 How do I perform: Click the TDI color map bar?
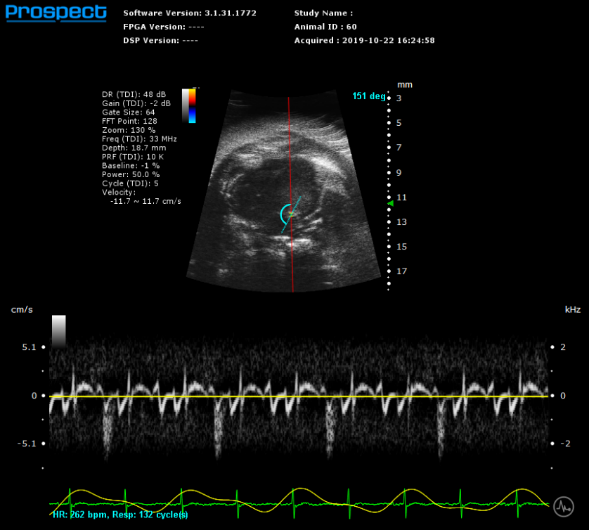(192, 106)
